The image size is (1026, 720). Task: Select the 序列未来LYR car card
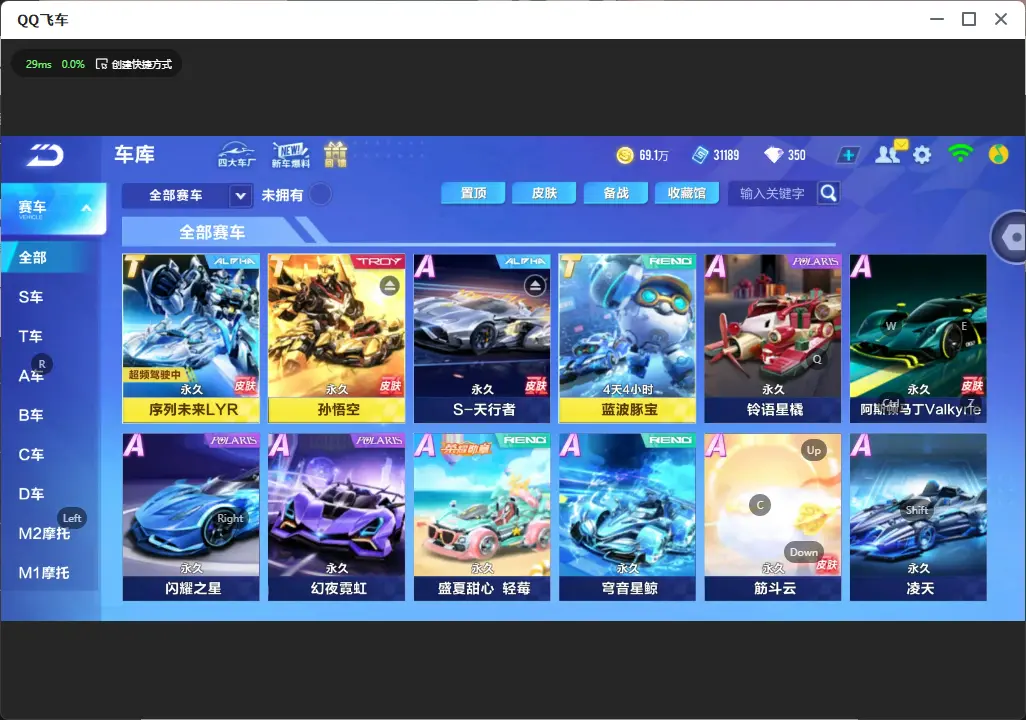pos(191,338)
